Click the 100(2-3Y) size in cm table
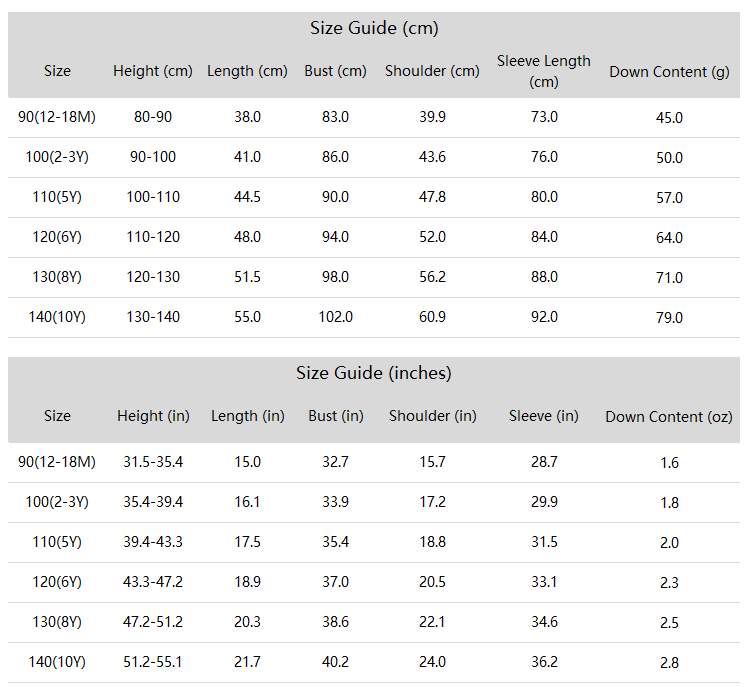Screen dimensions: 754x687 tap(57, 157)
